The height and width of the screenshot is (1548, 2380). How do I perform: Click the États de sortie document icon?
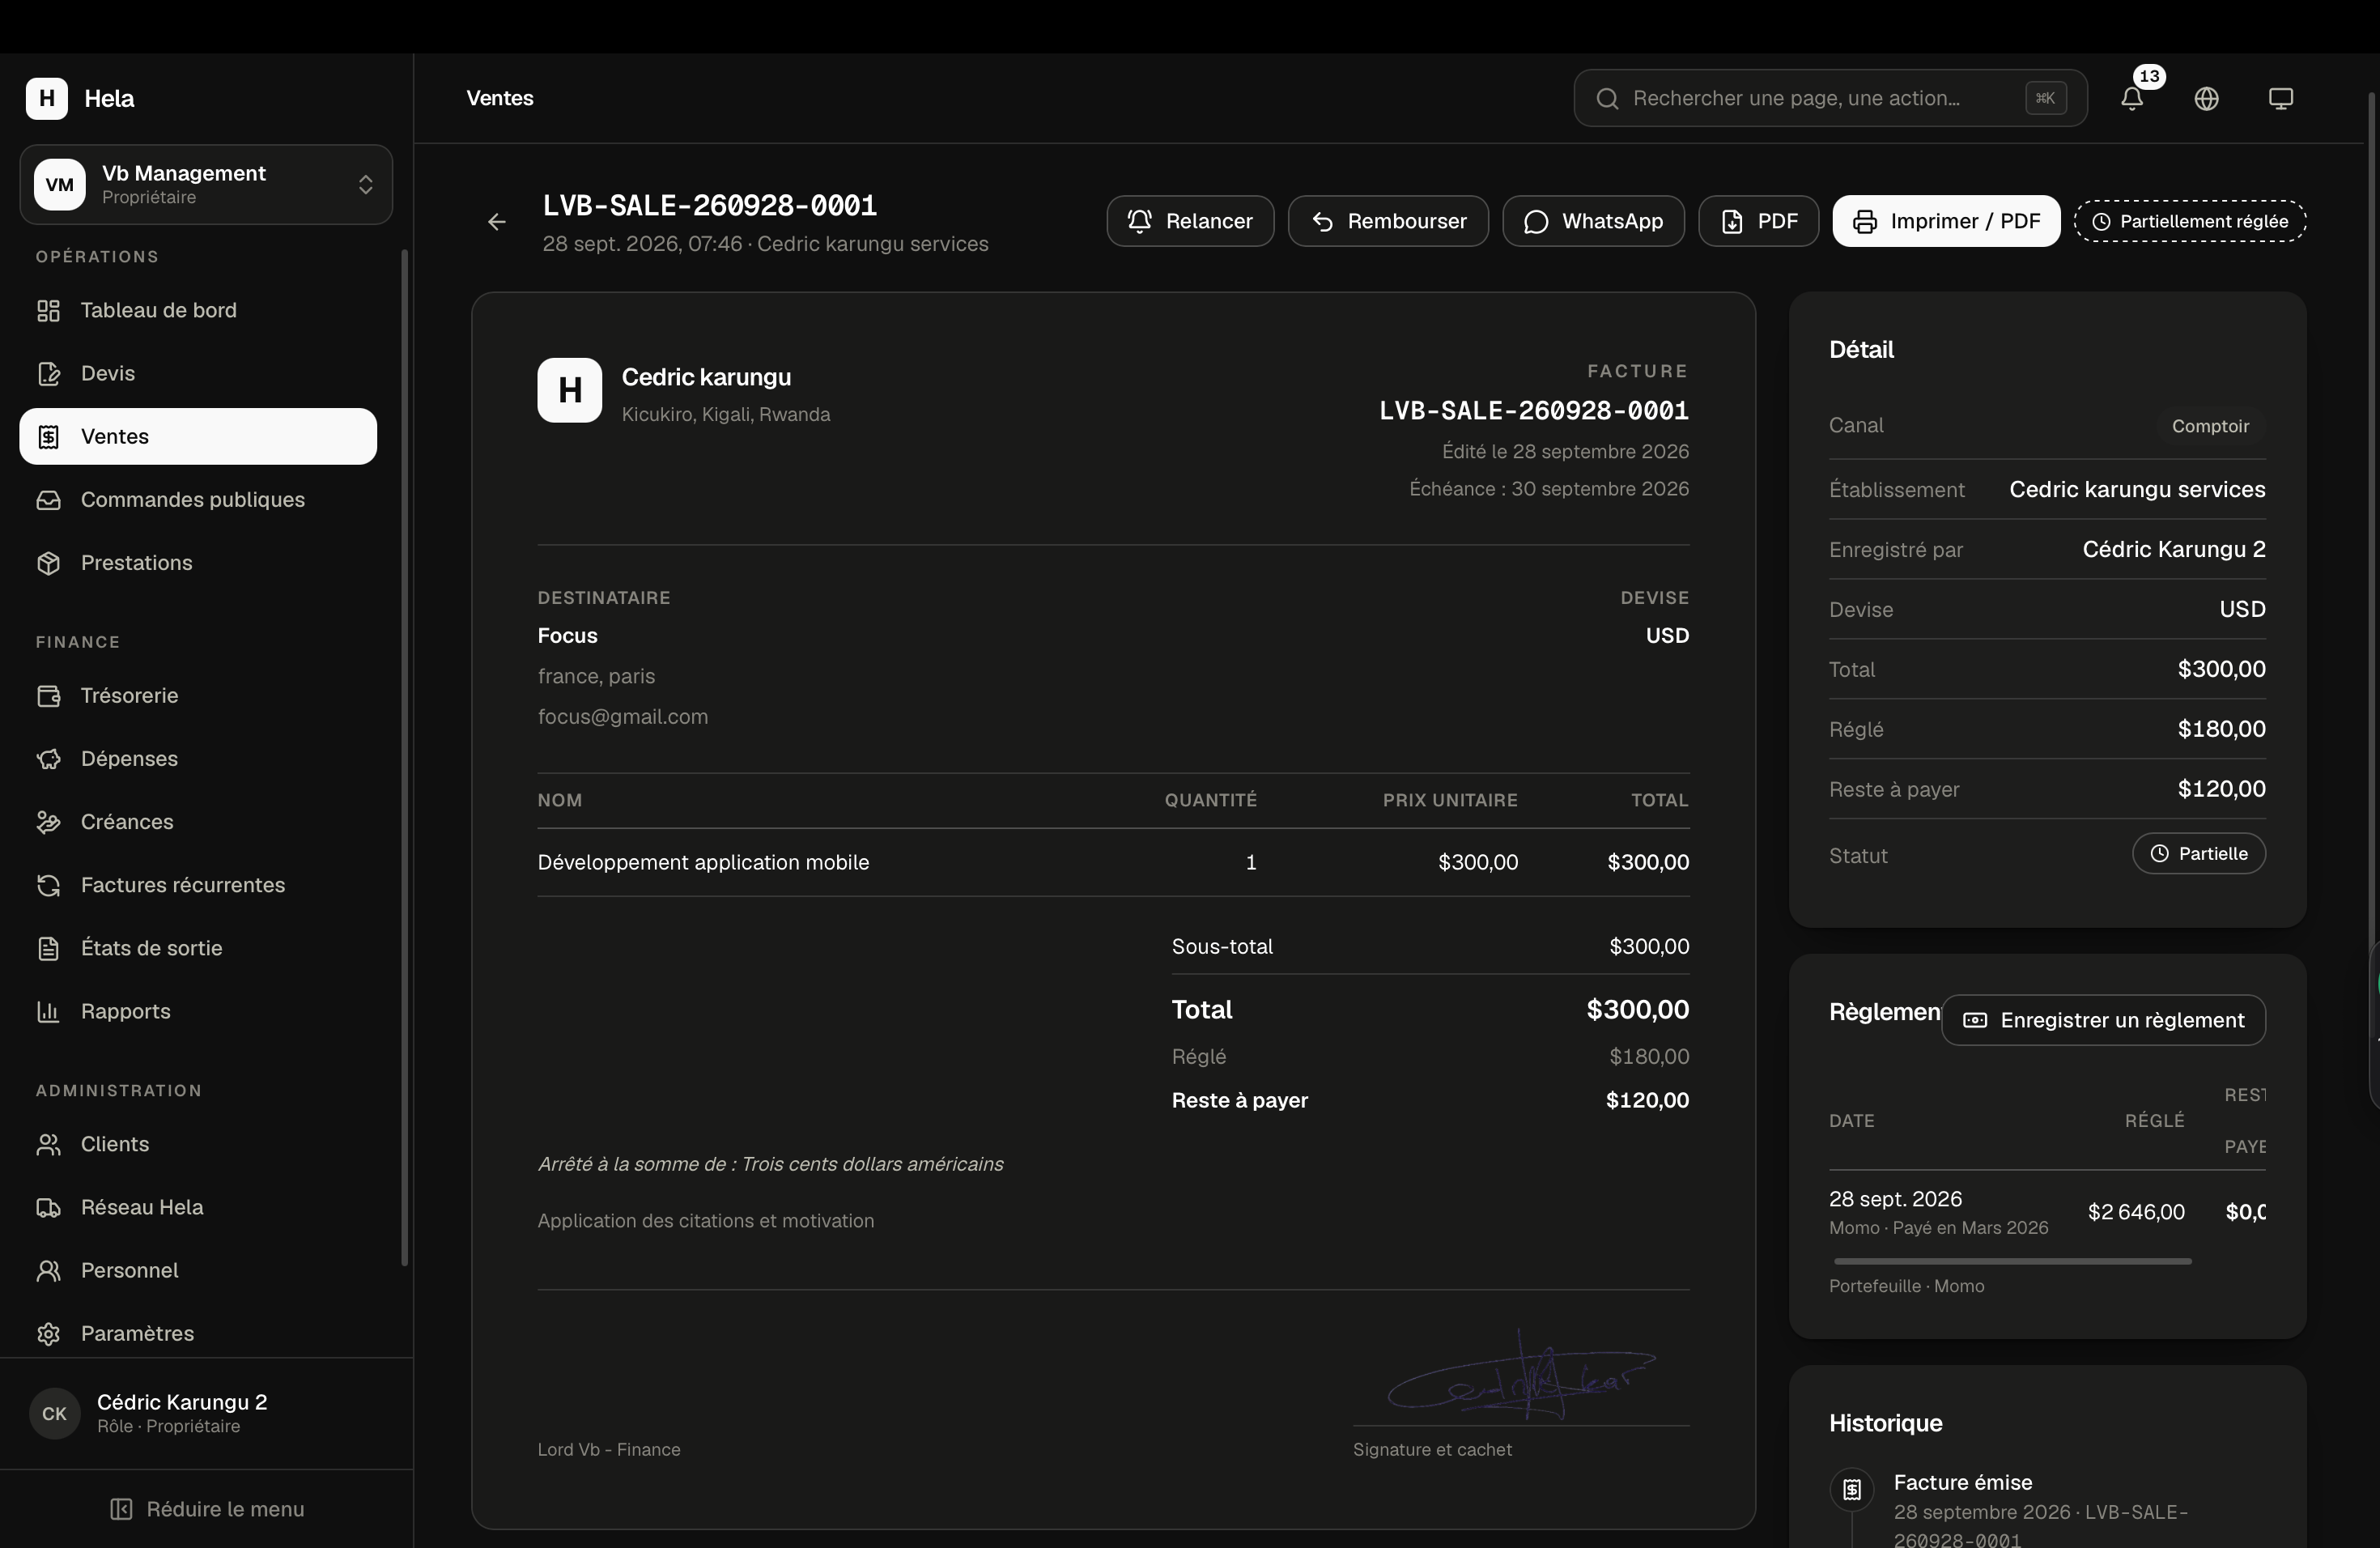(x=48, y=947)
